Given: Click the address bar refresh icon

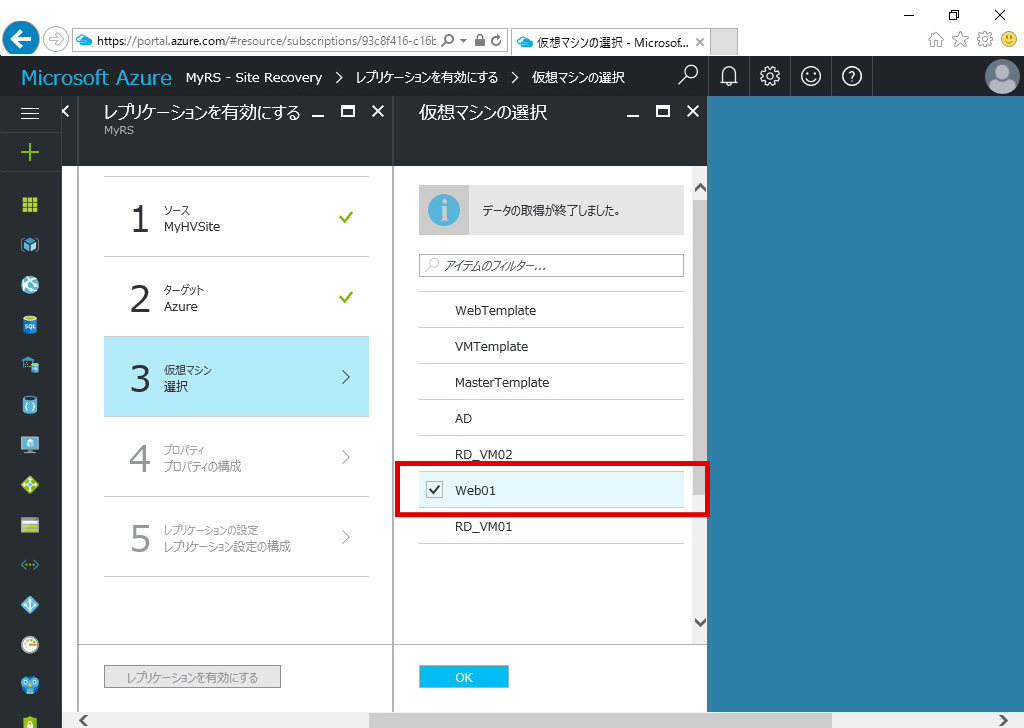Looking at the screenshot, I should pos(496,40).
